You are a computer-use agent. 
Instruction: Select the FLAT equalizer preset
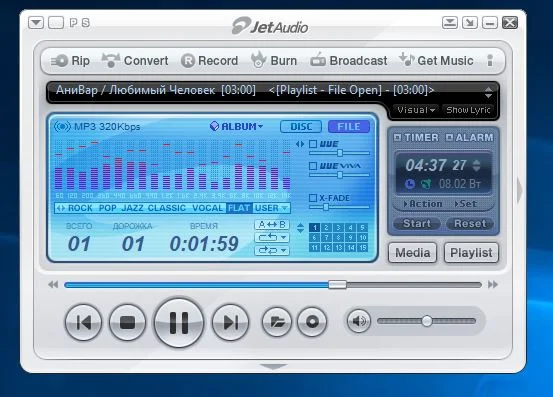click(239, 208)
